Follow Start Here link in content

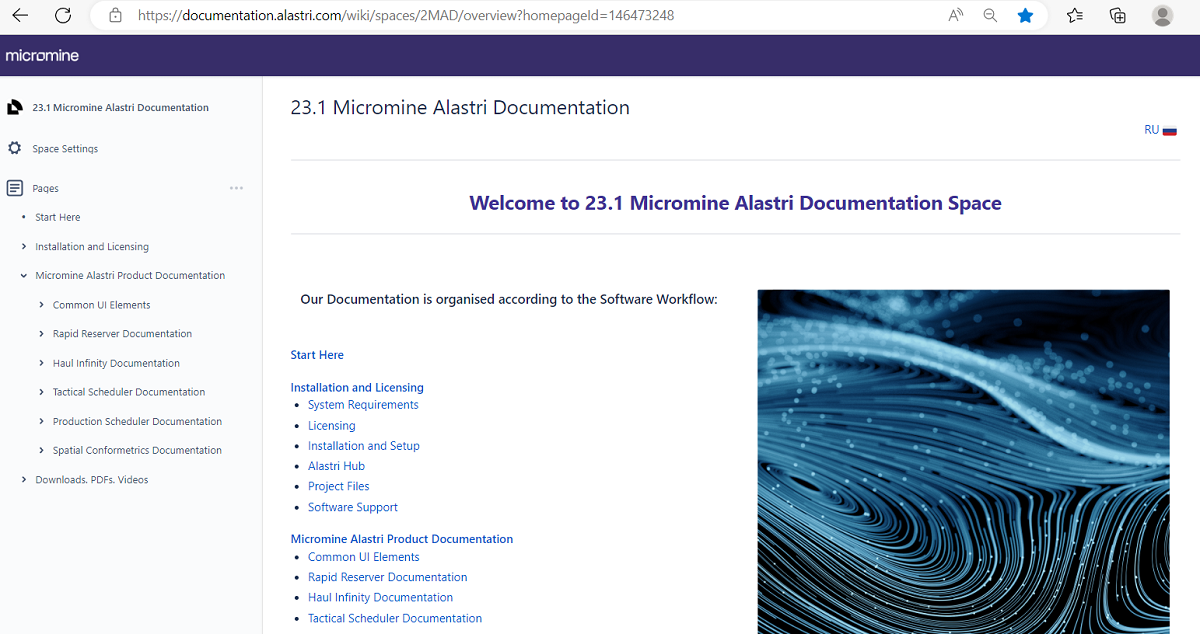click(317, 355)
